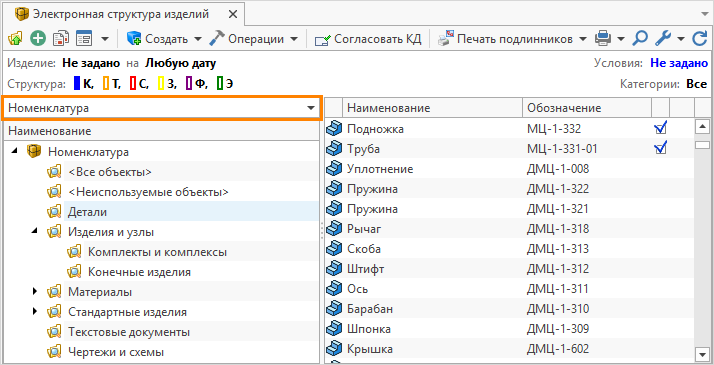
Task: Toggle the blue К structure swatch
Action: (77, 84)
